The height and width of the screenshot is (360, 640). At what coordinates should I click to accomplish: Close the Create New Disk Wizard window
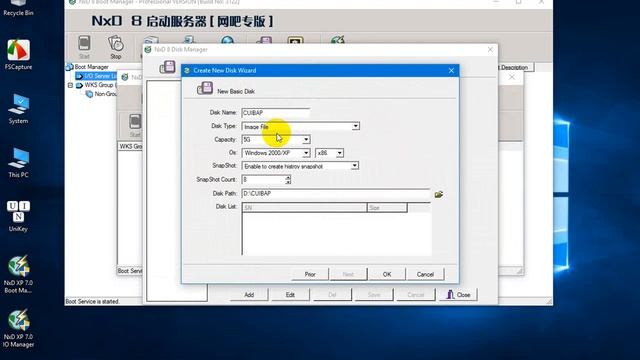pos(451,71)
